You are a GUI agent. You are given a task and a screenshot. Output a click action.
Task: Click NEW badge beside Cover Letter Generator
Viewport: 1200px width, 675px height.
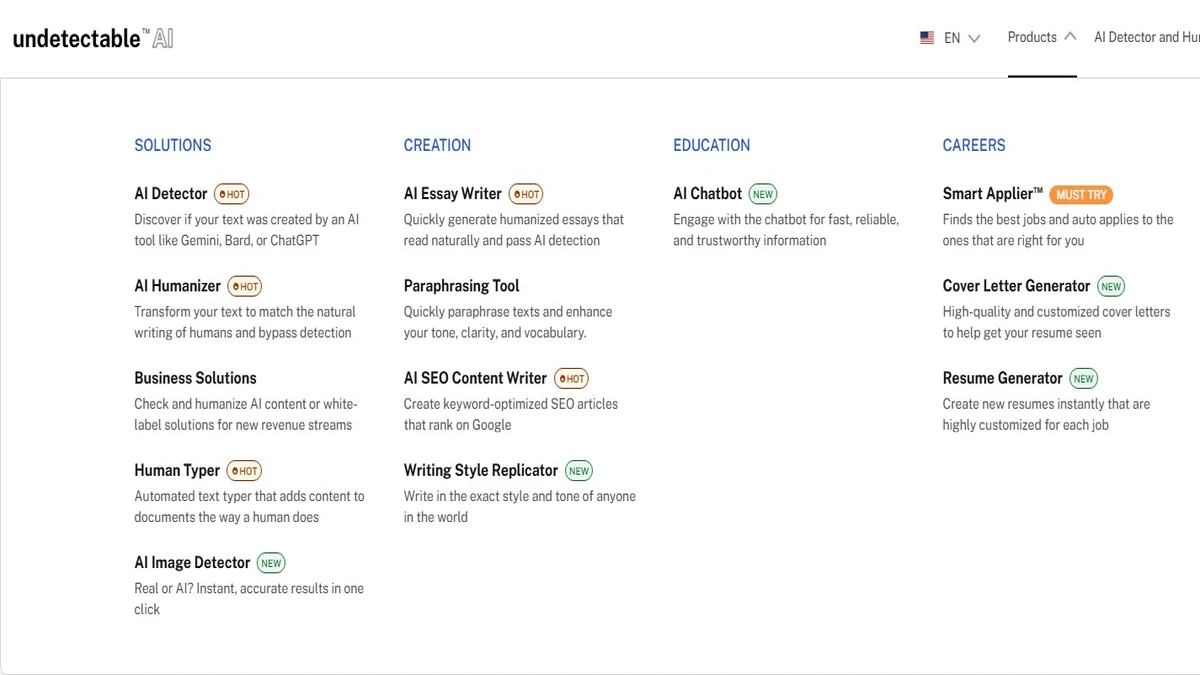pos(1111,286)
